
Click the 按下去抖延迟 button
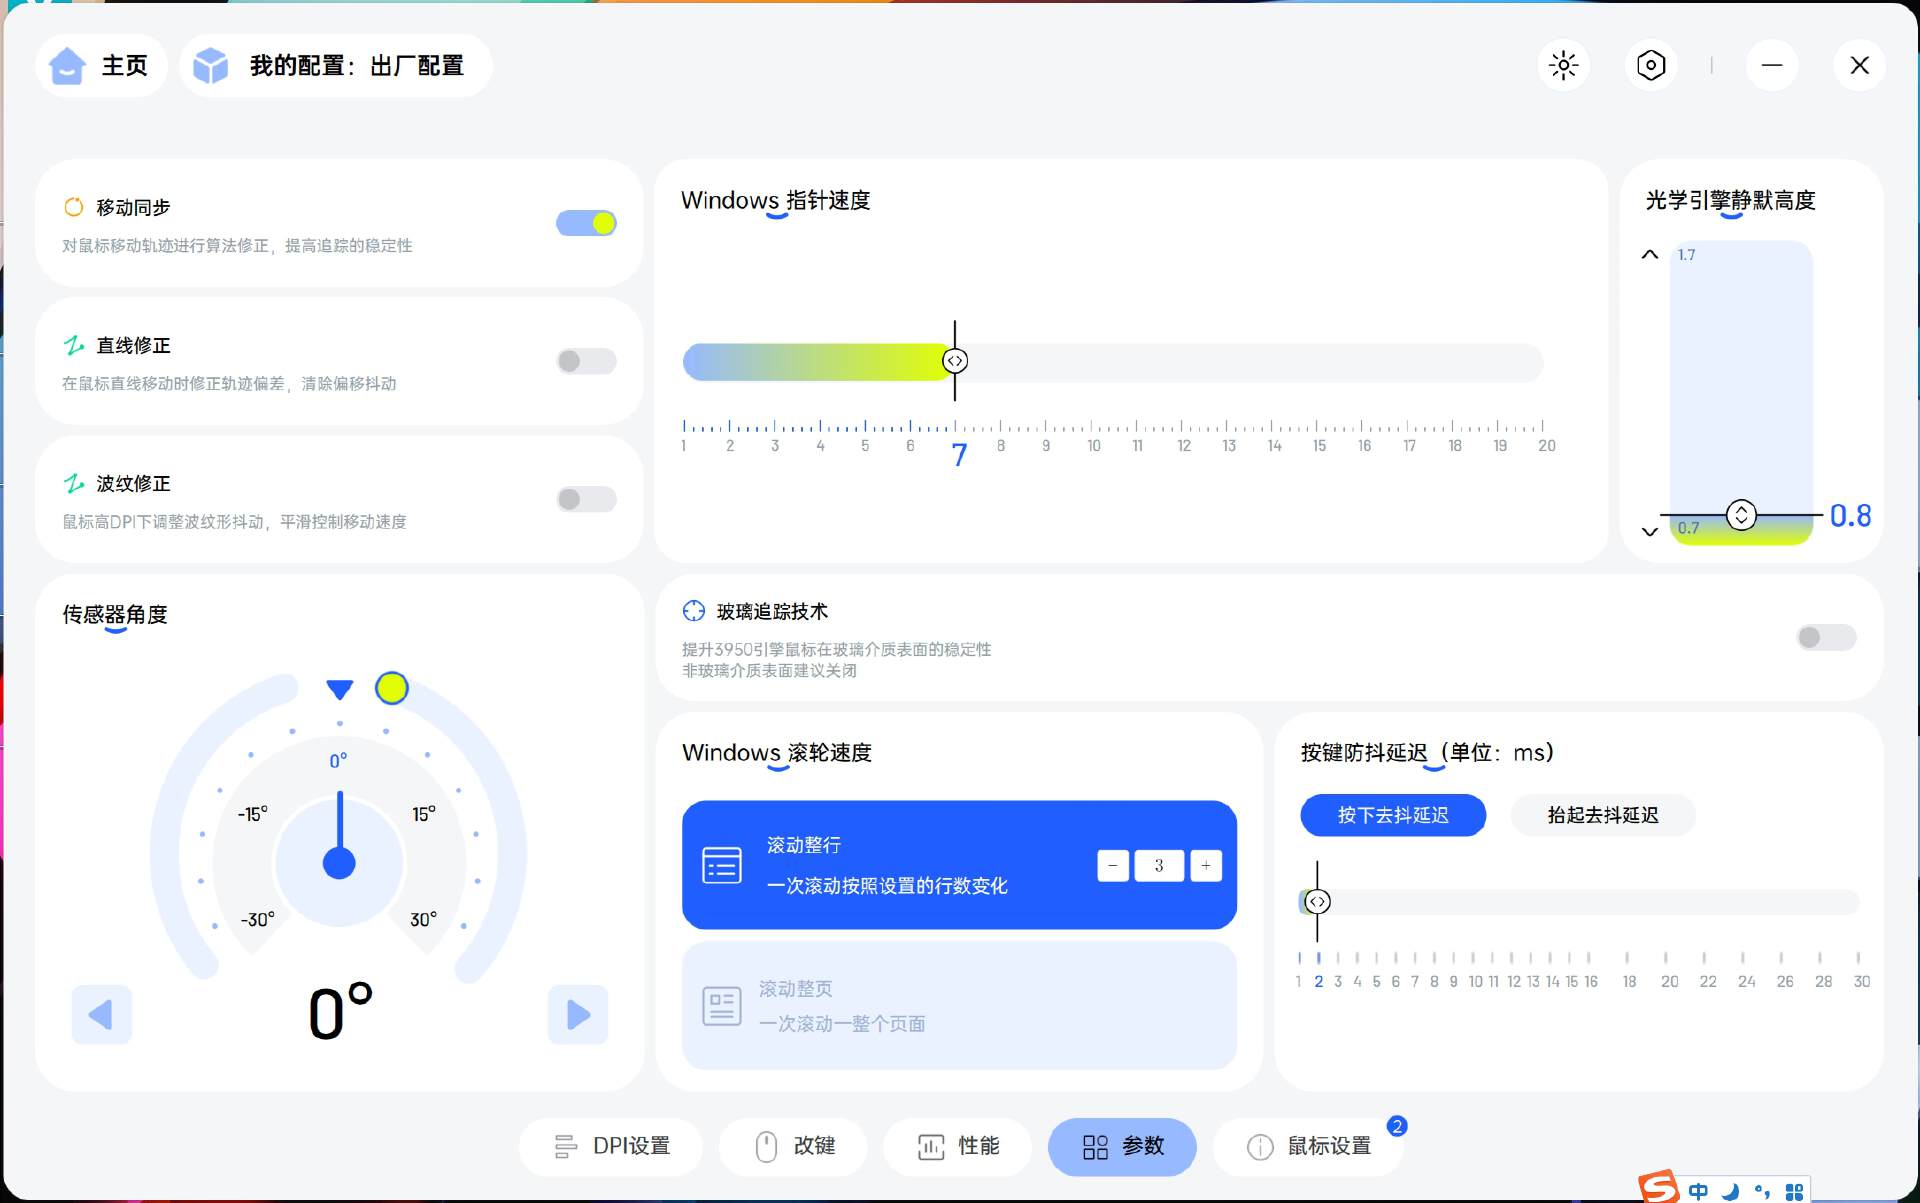[1392, 815]
